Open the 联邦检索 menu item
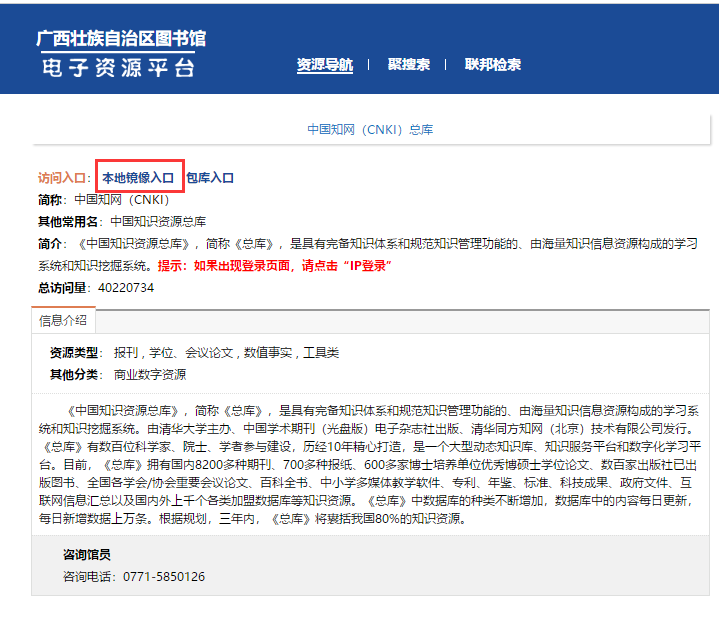719x643 pixels. pyautogui.click(x=492, y=65)
